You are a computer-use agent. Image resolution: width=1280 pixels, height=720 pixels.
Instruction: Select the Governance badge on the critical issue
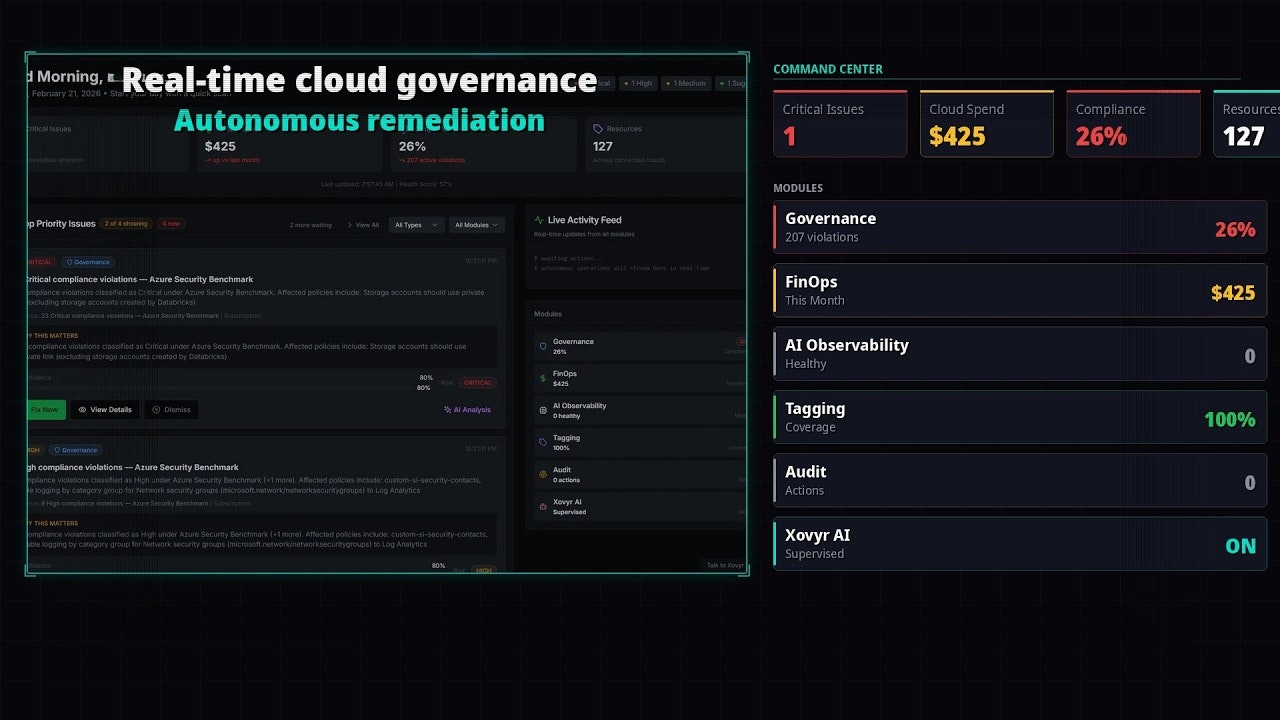(88, 262)
